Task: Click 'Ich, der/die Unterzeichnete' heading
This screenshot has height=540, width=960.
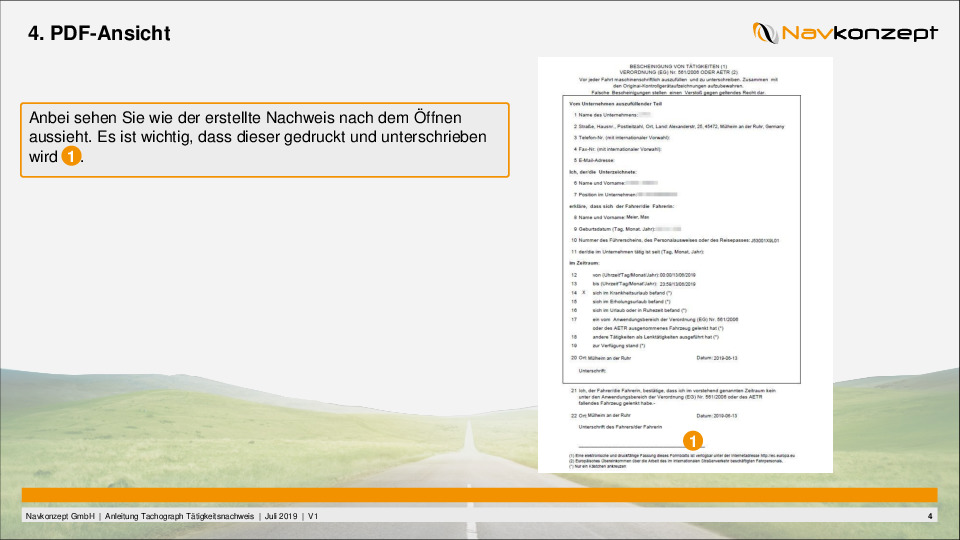Action: 602,172
